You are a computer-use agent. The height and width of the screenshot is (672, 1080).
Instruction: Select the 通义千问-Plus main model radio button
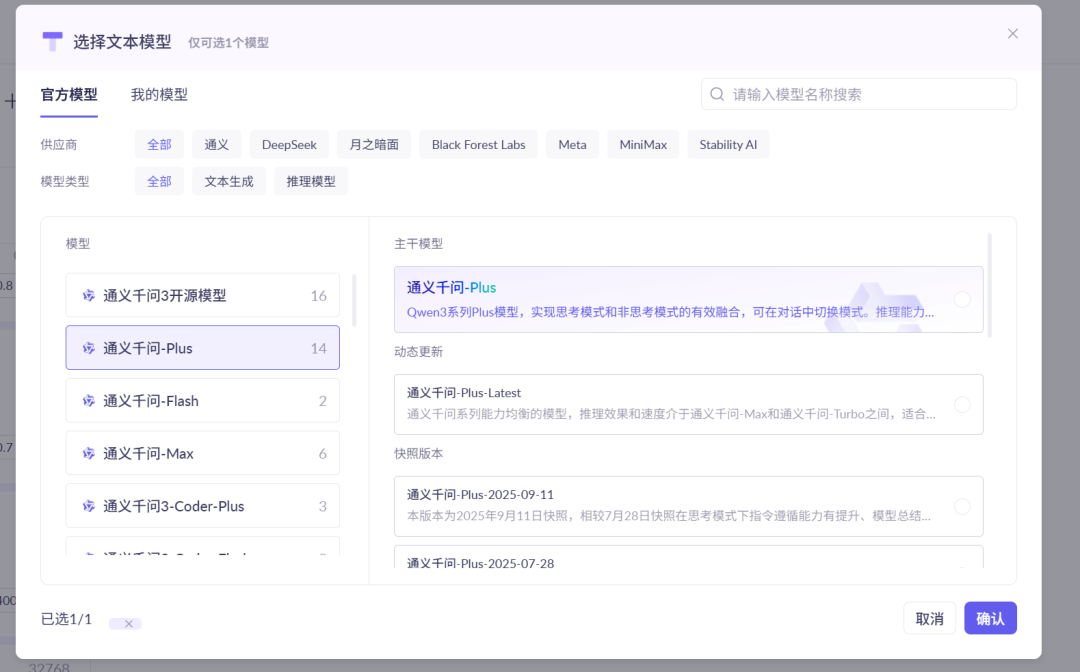click(962, 296)
